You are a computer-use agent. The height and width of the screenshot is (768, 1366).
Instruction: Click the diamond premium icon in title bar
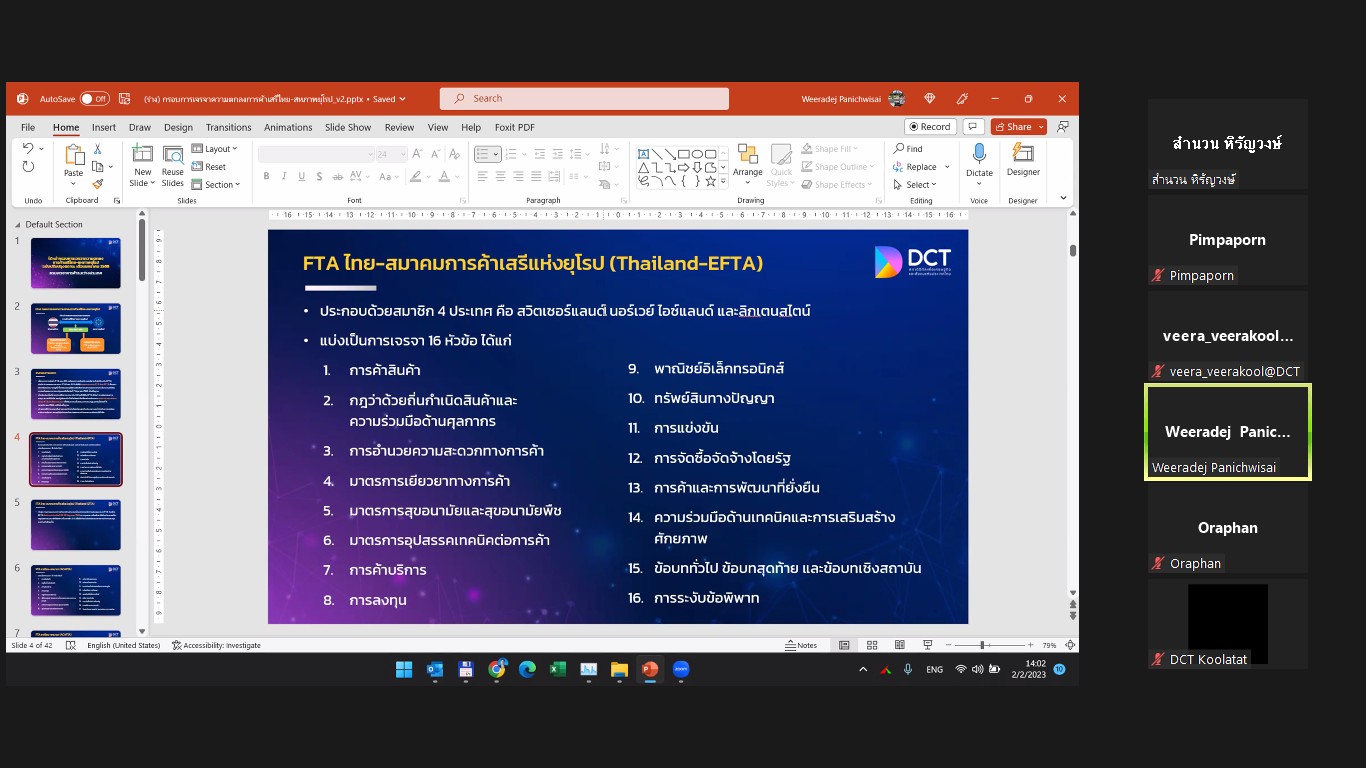[930, 99]
